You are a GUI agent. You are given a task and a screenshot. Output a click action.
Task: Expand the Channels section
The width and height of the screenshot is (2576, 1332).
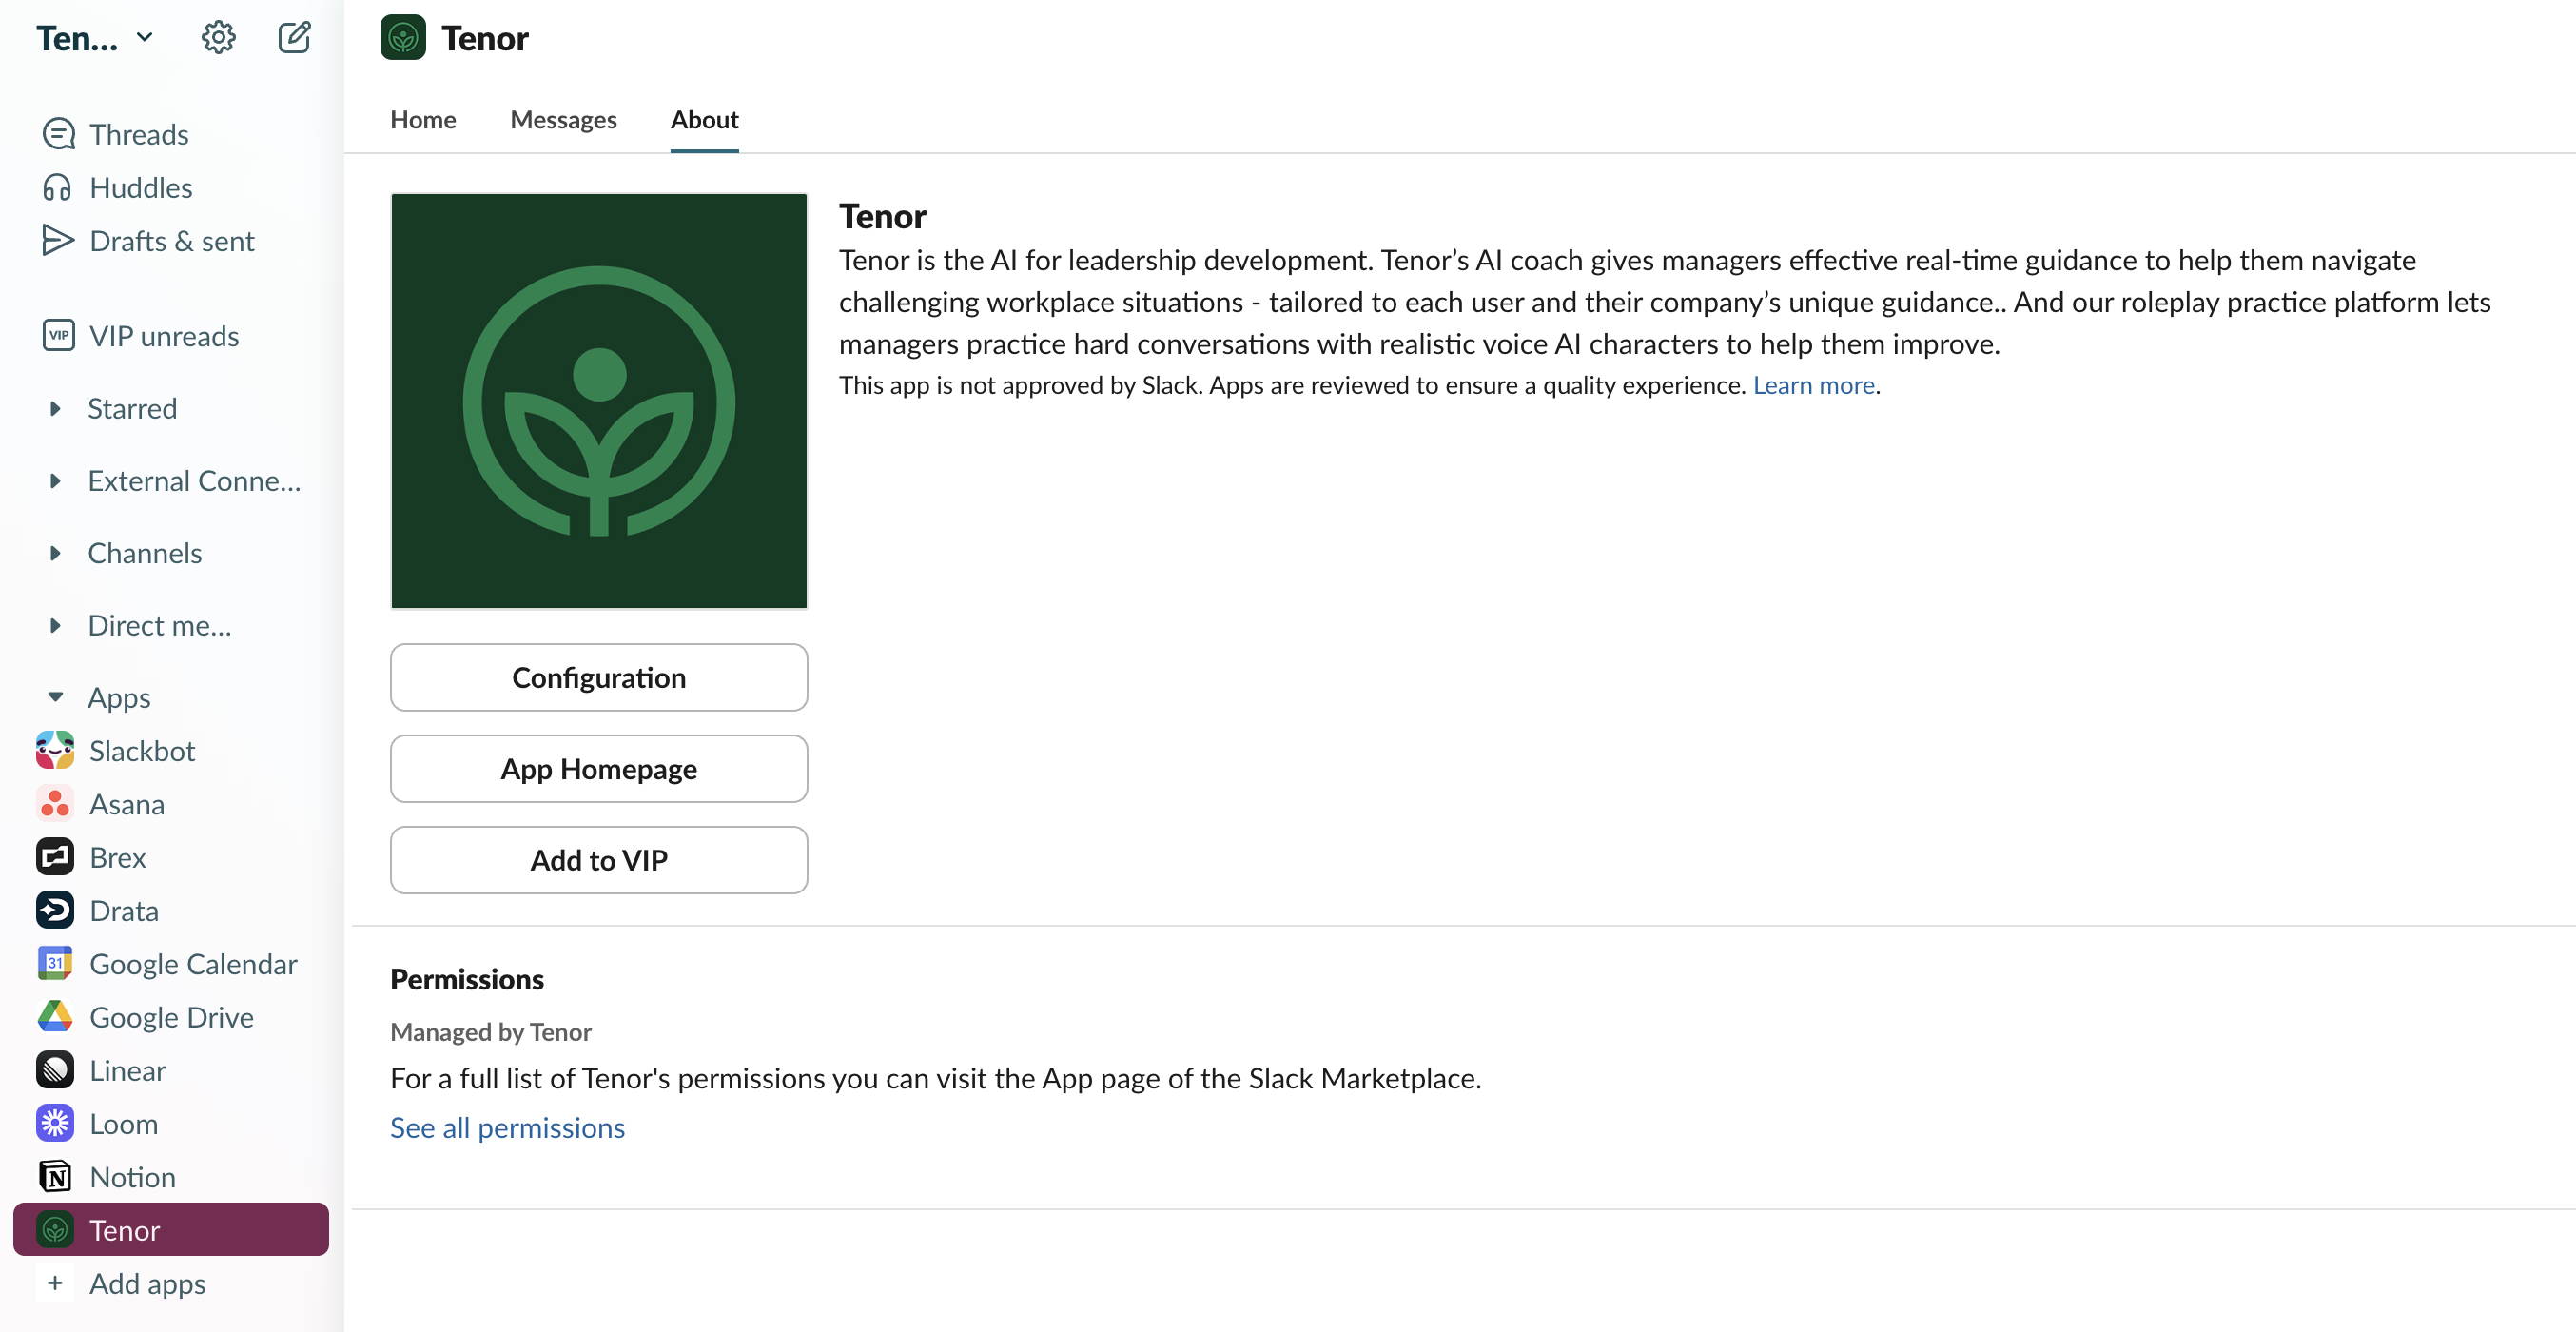[55, 553]
